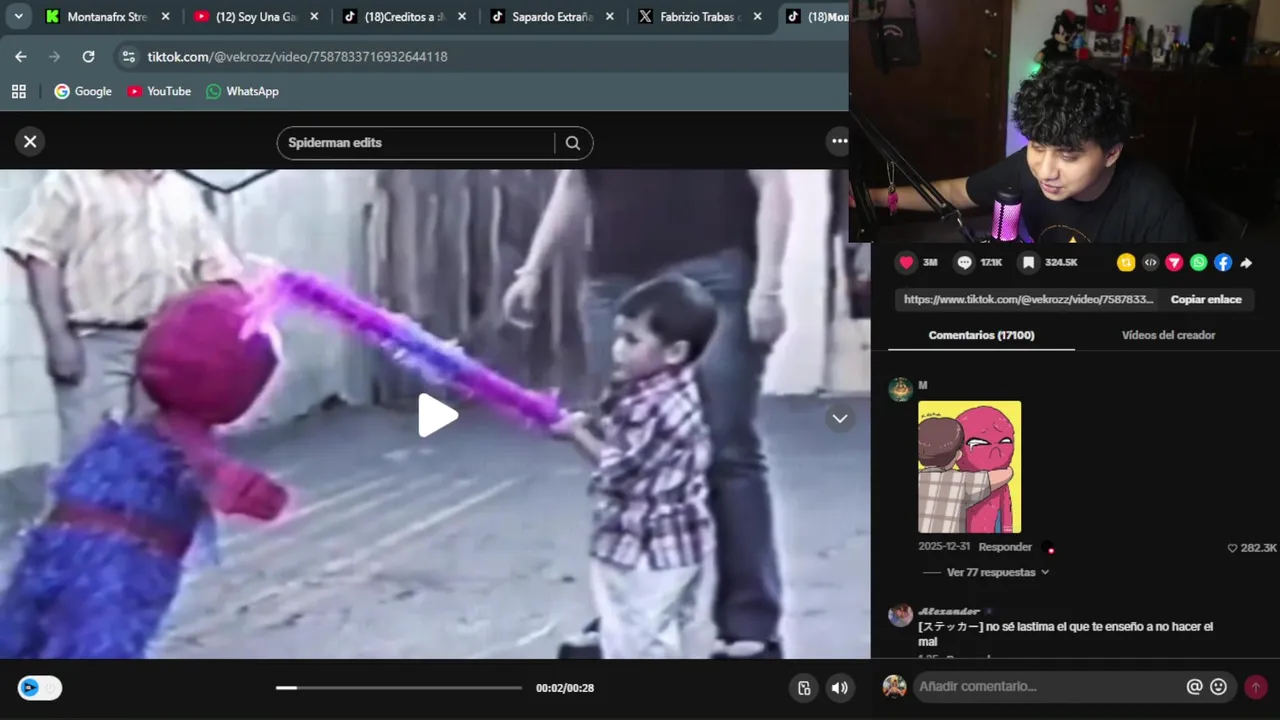Save video with bookmark icon
Screen dimensions: 1280x720
(1028, 262)
